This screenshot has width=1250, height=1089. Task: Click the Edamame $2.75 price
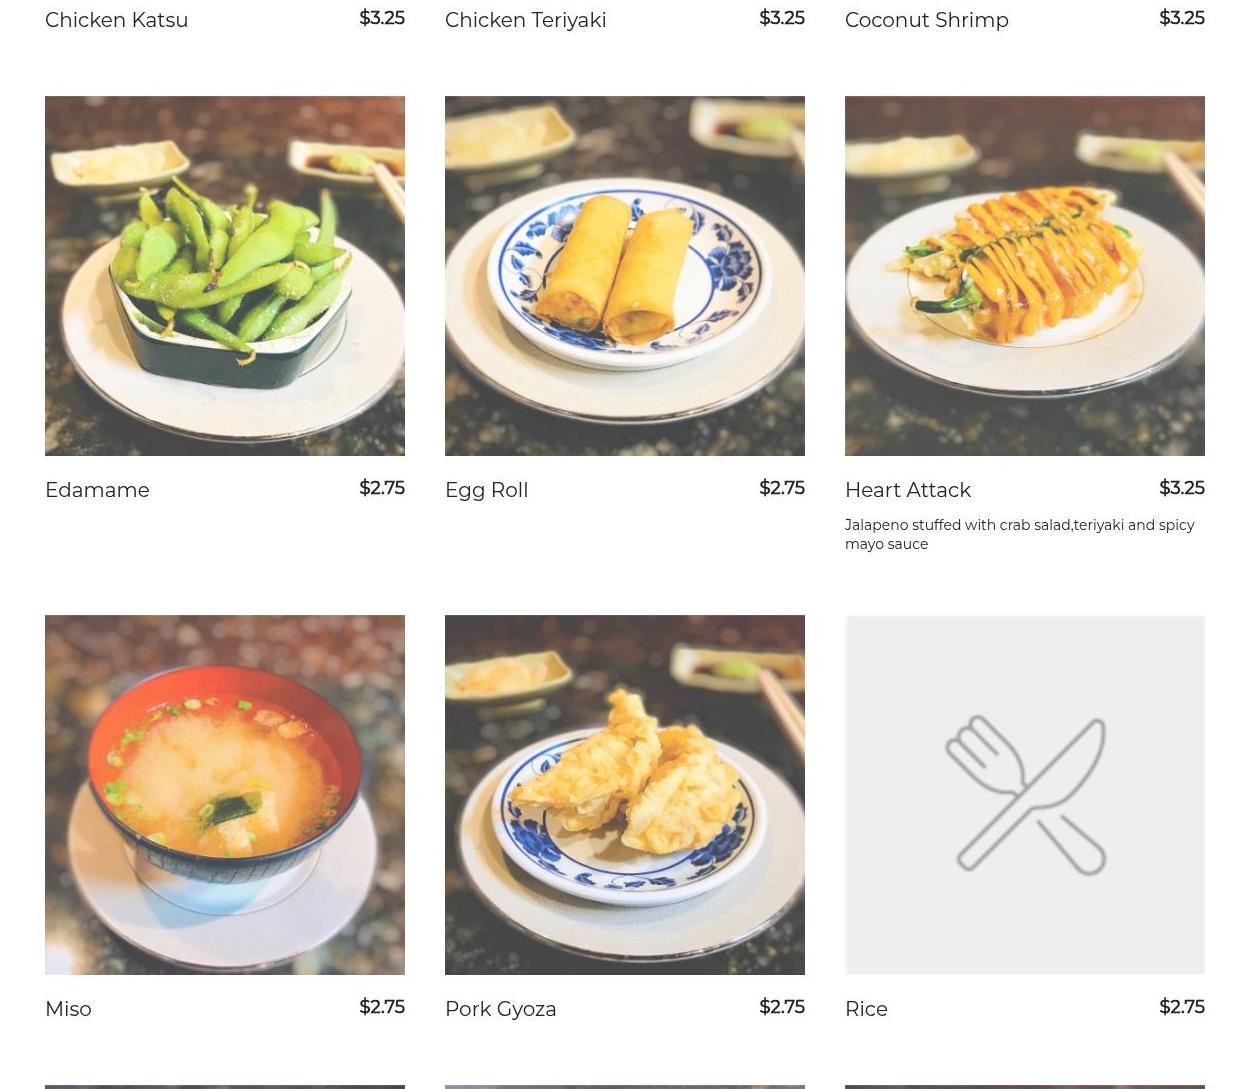[x=381, y=488]
